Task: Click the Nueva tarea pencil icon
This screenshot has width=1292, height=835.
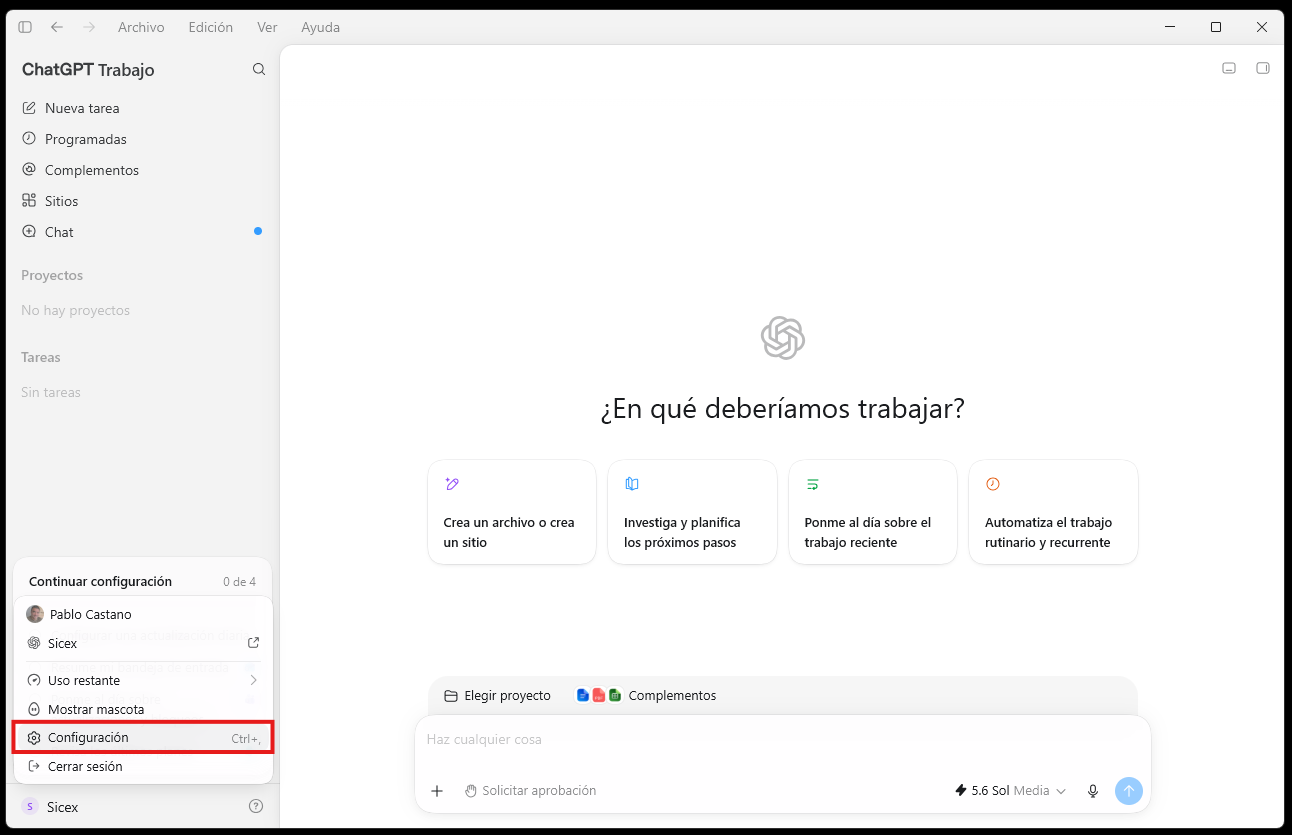Action: (x=29, y=108)
